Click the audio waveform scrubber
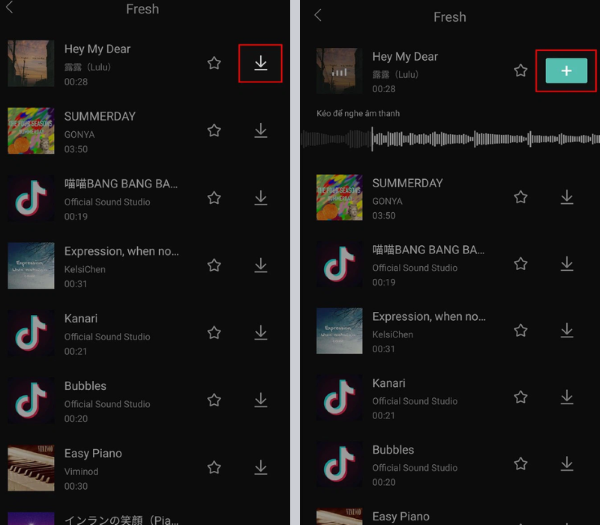 pos(450,139)
